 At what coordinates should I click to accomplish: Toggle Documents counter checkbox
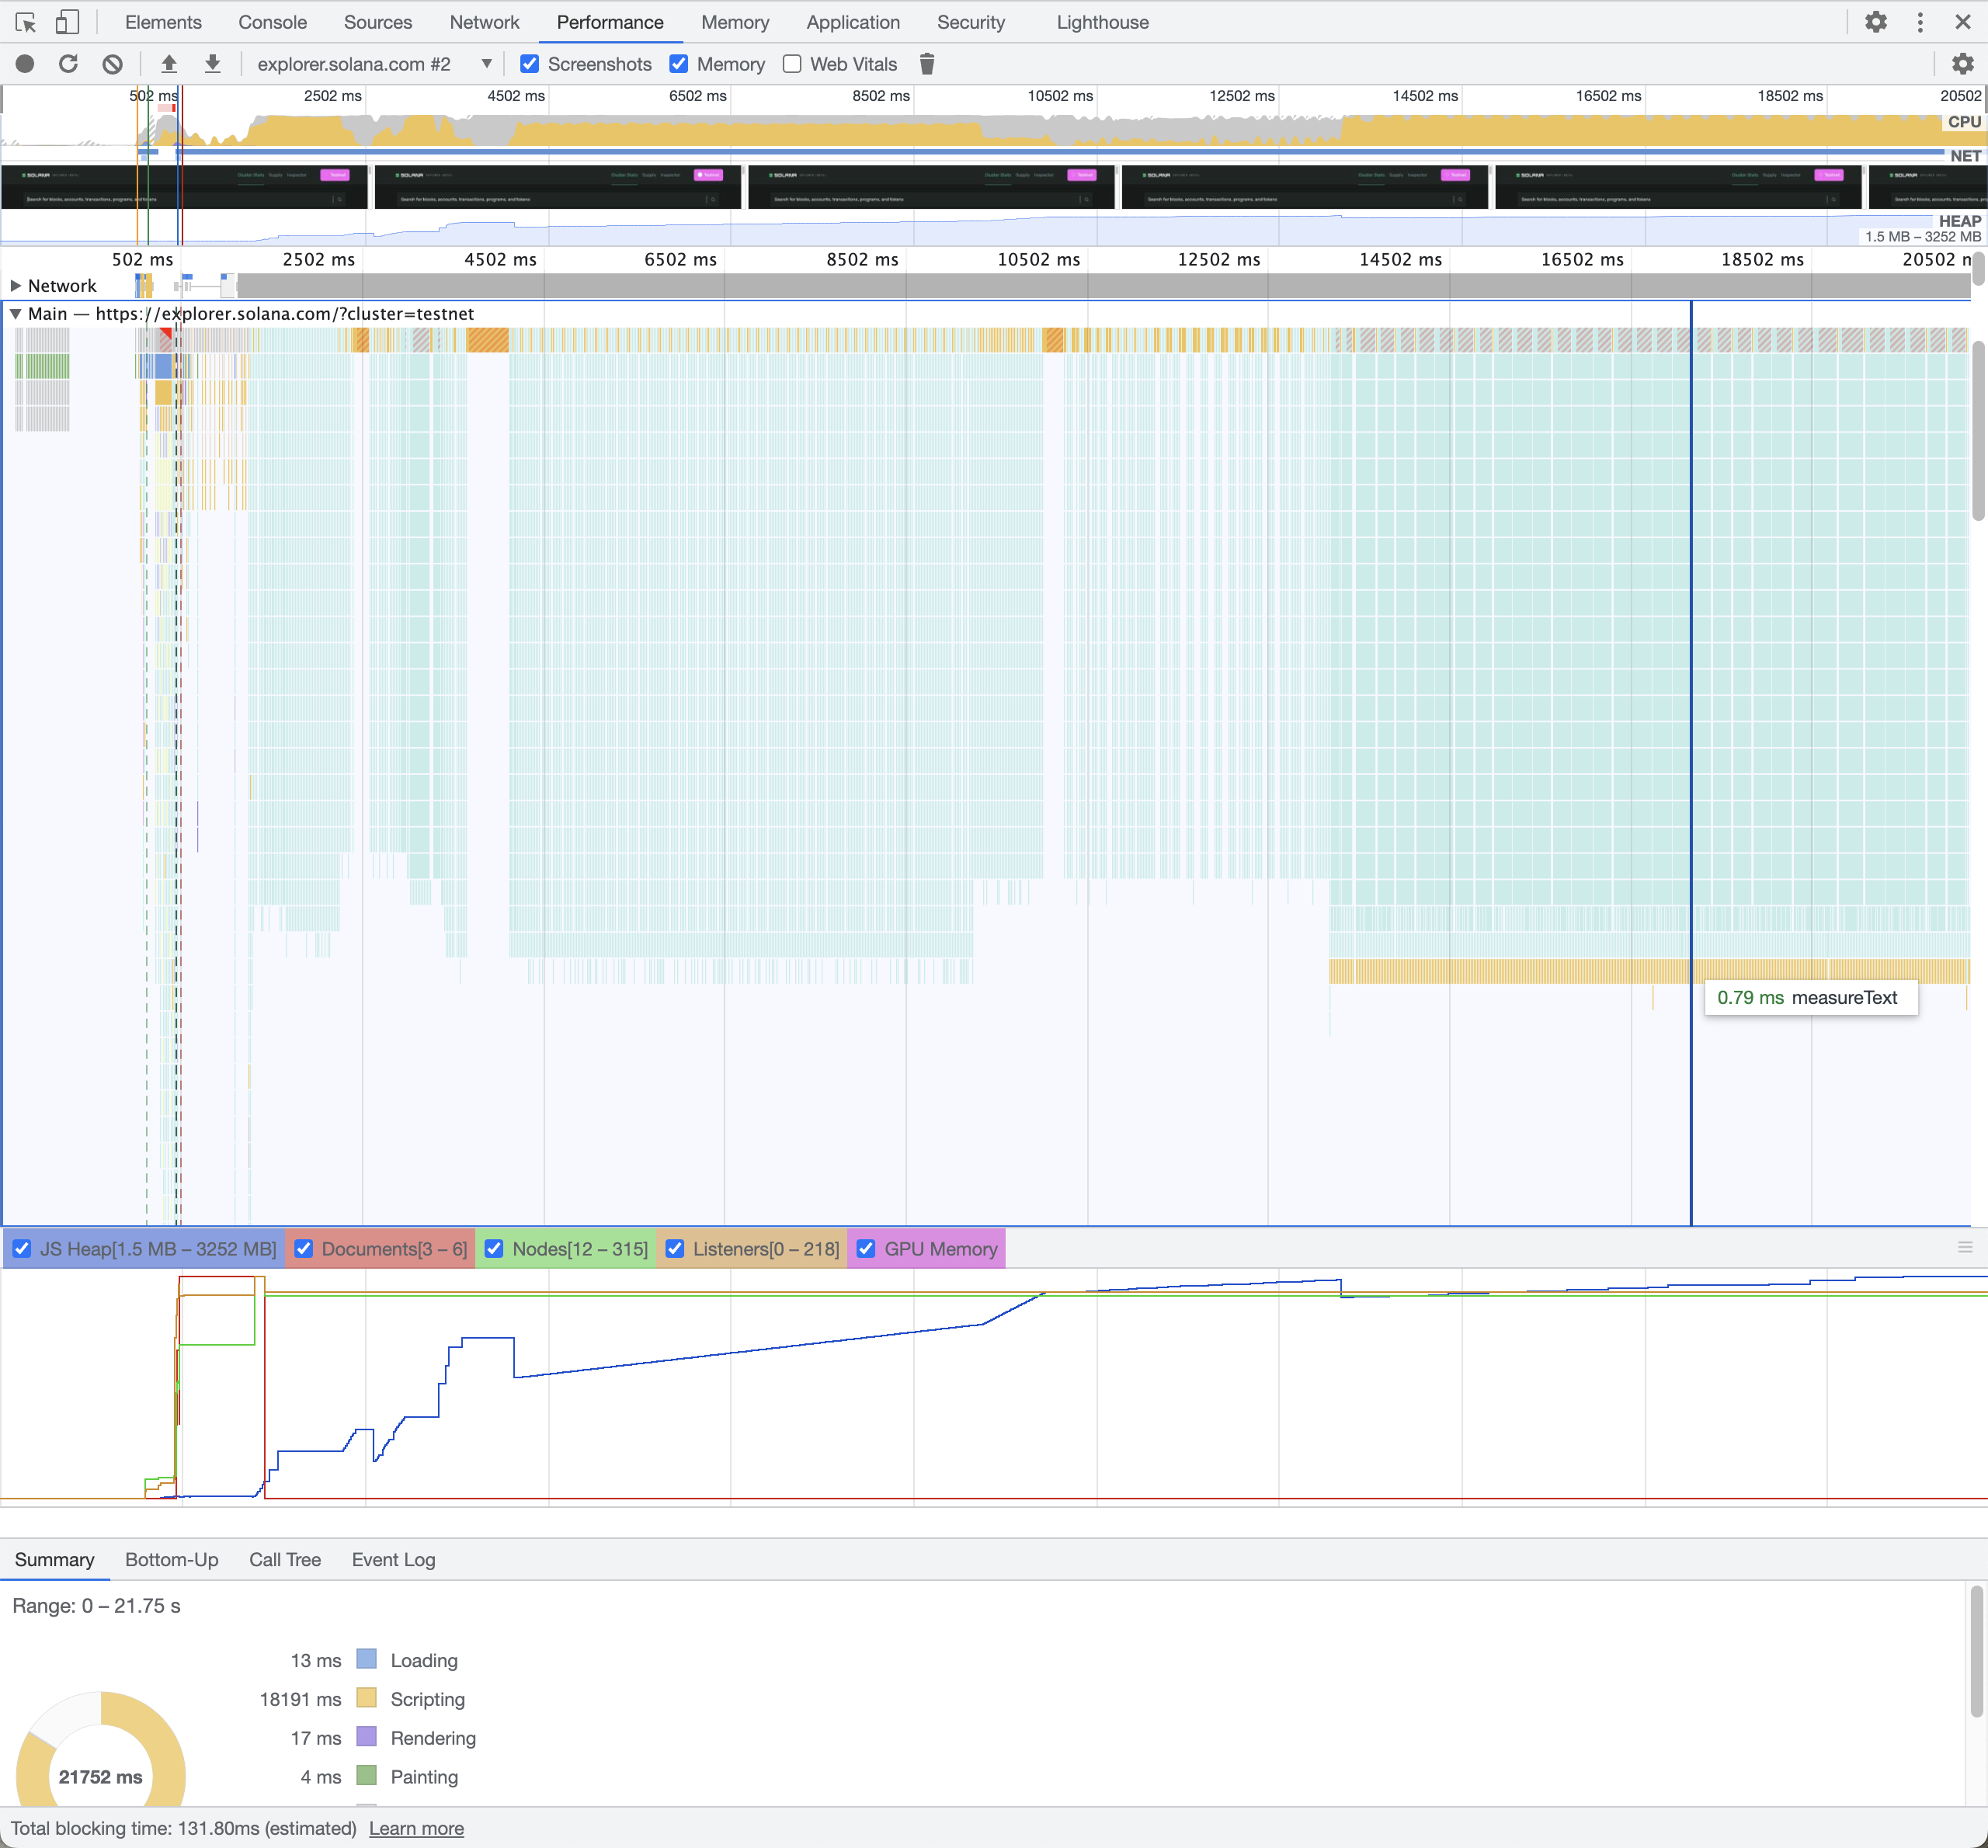click(x=304, y=1249)
